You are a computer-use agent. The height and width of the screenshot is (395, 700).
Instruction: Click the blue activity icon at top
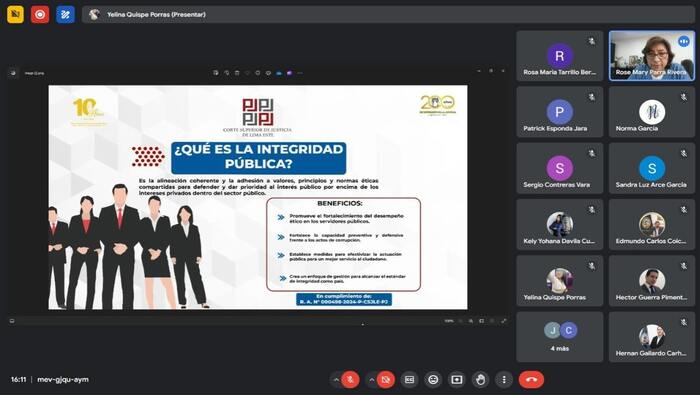coord(65,14)
